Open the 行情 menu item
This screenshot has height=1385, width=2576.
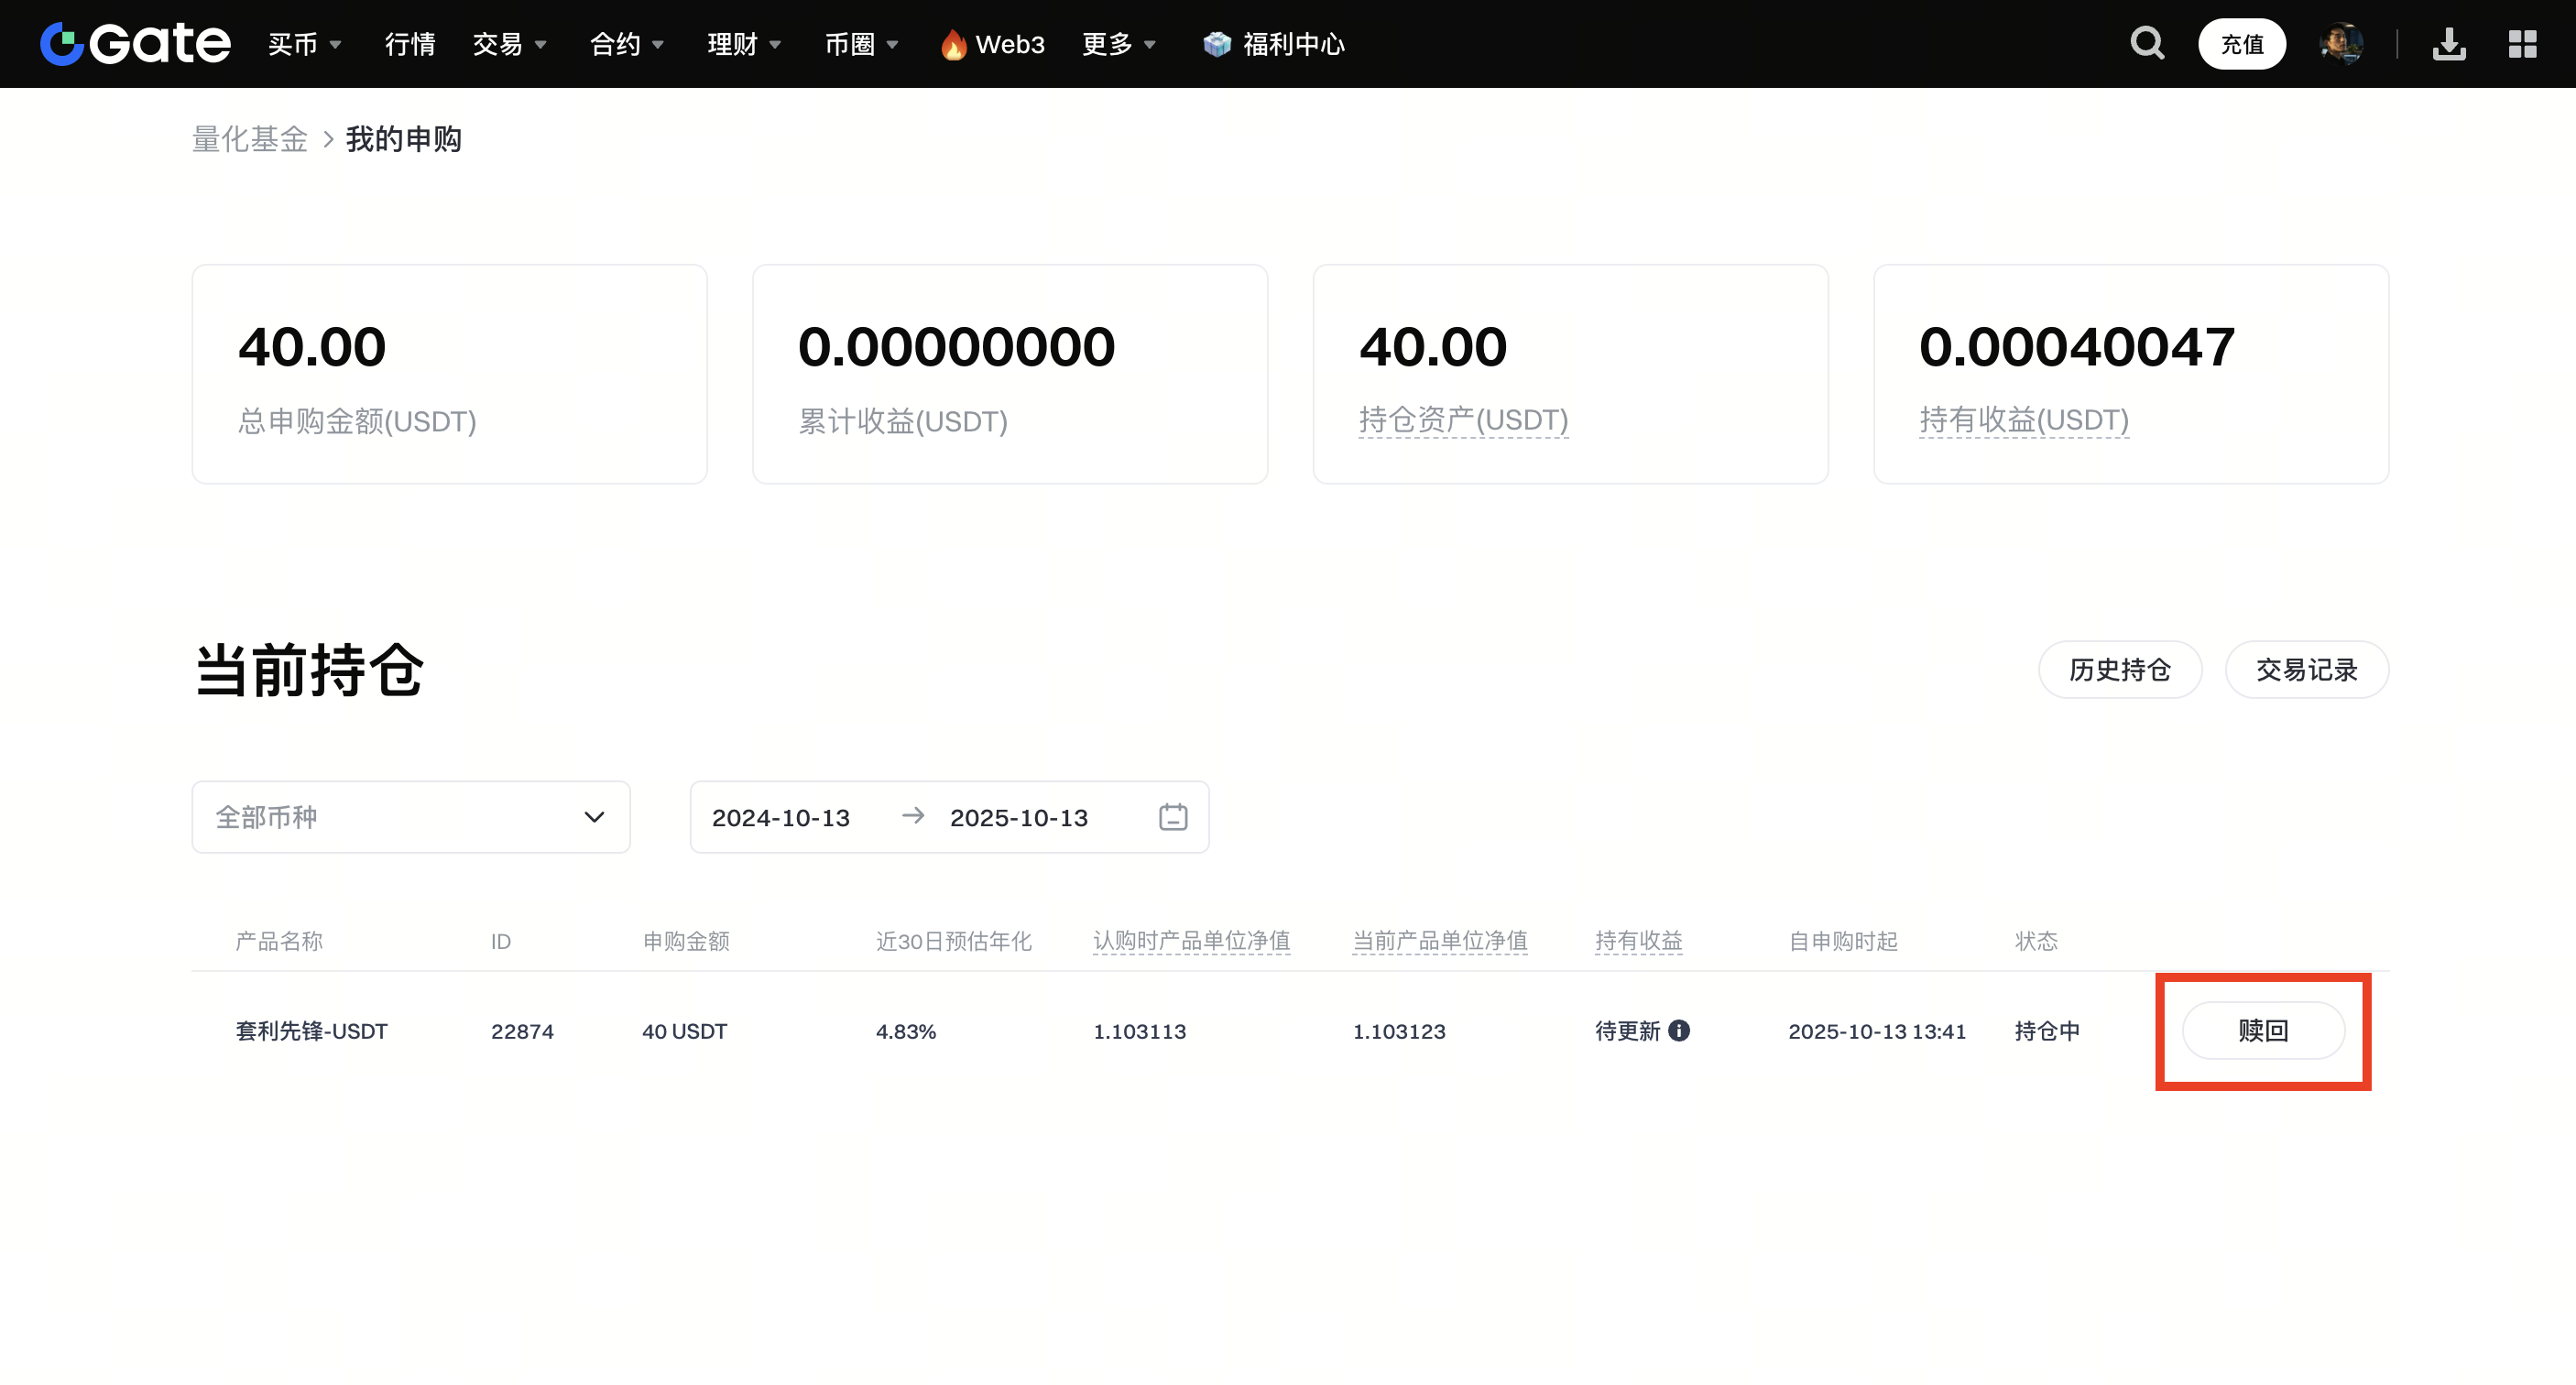(409, 44)
